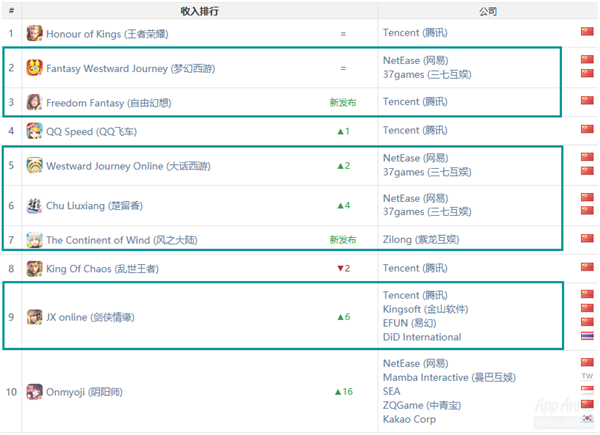The width and height of the screenshot is (600, 435).
Task: Open the DiD International company link
Action: pyautogui.click(x=422, y=337)
